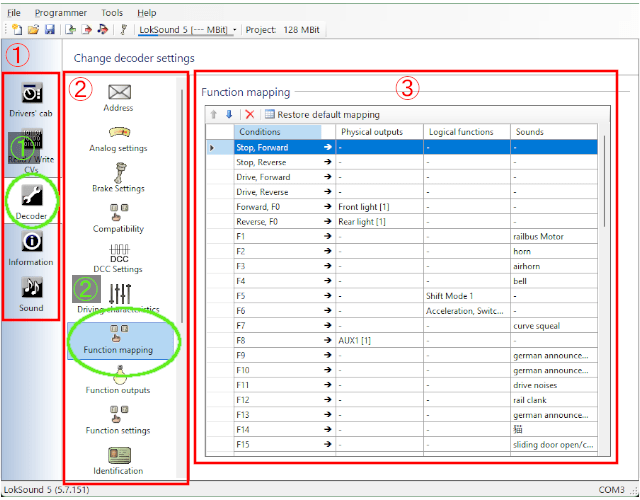Click the red X delete mapping icon
This screenshot has width=640, height=500.
[x=250, y=114]
